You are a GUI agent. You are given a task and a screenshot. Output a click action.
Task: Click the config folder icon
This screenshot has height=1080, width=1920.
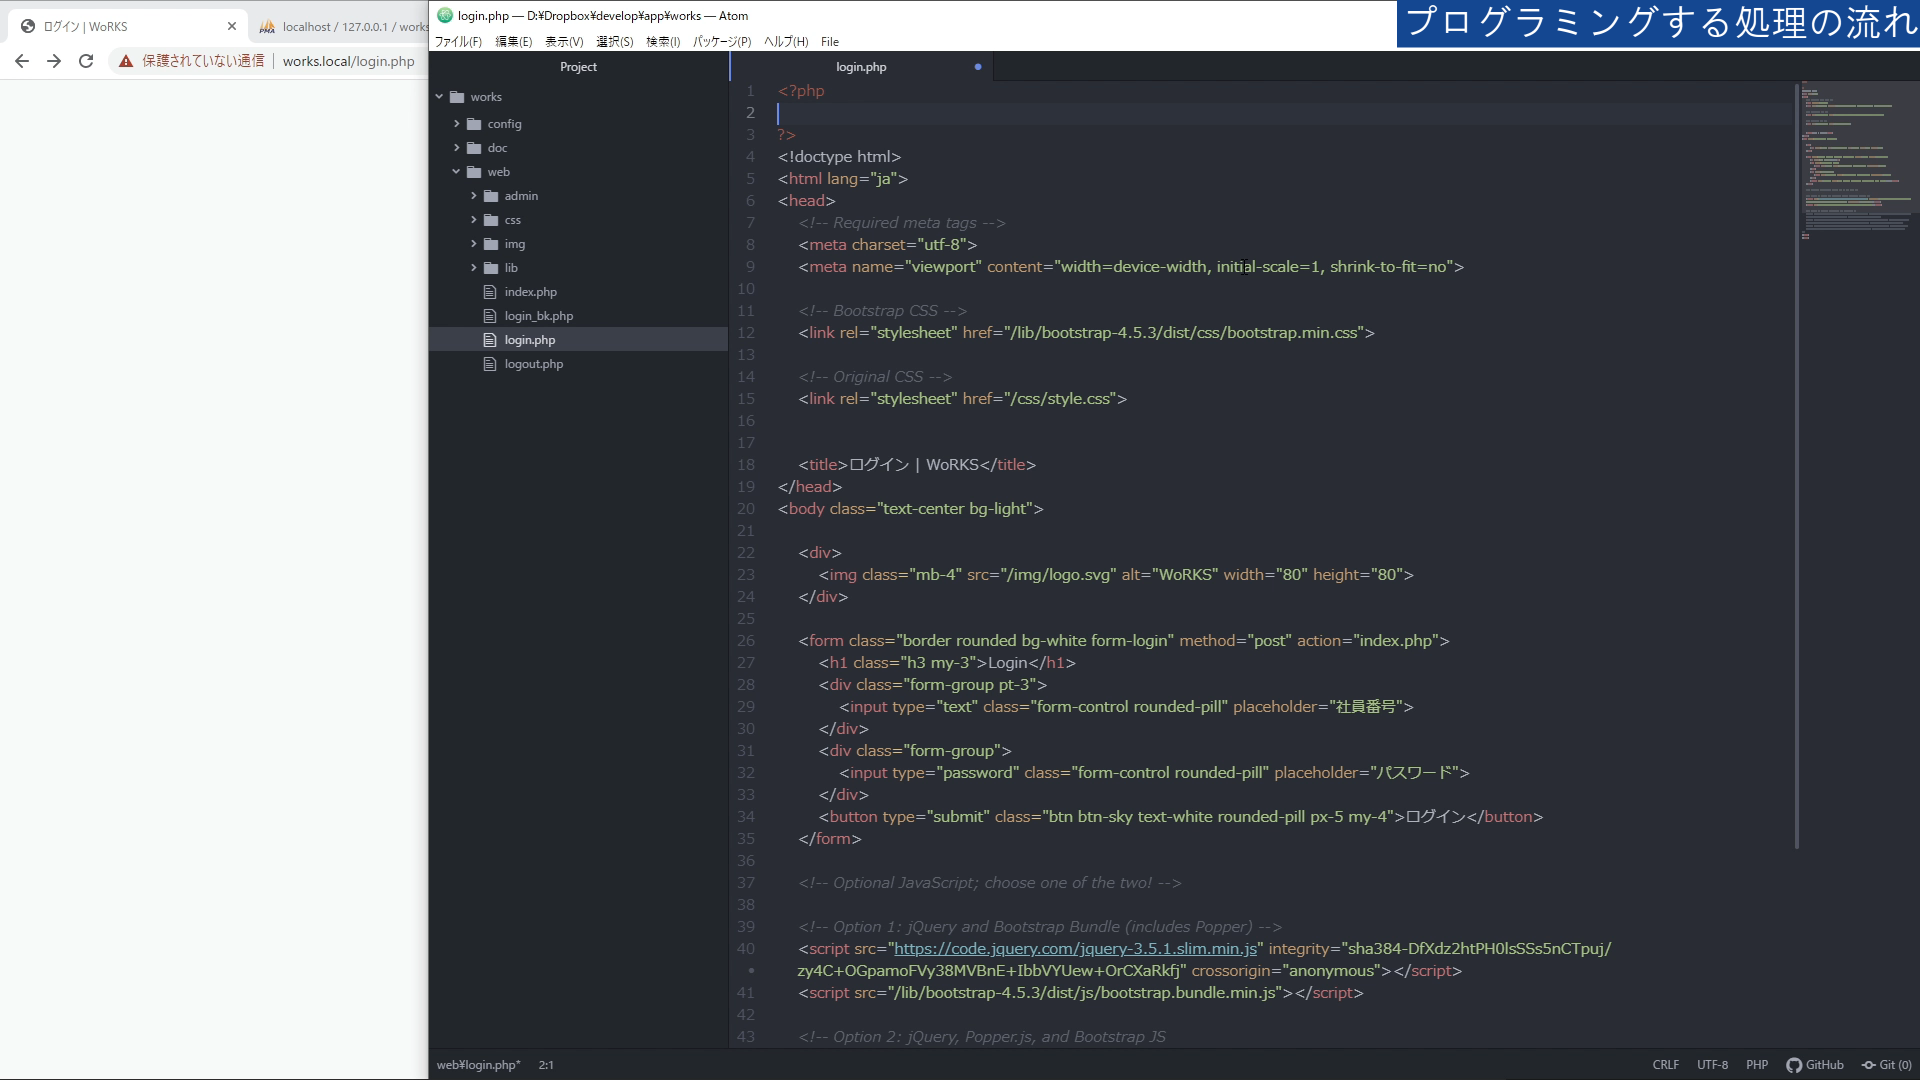(x=474, y=124)
